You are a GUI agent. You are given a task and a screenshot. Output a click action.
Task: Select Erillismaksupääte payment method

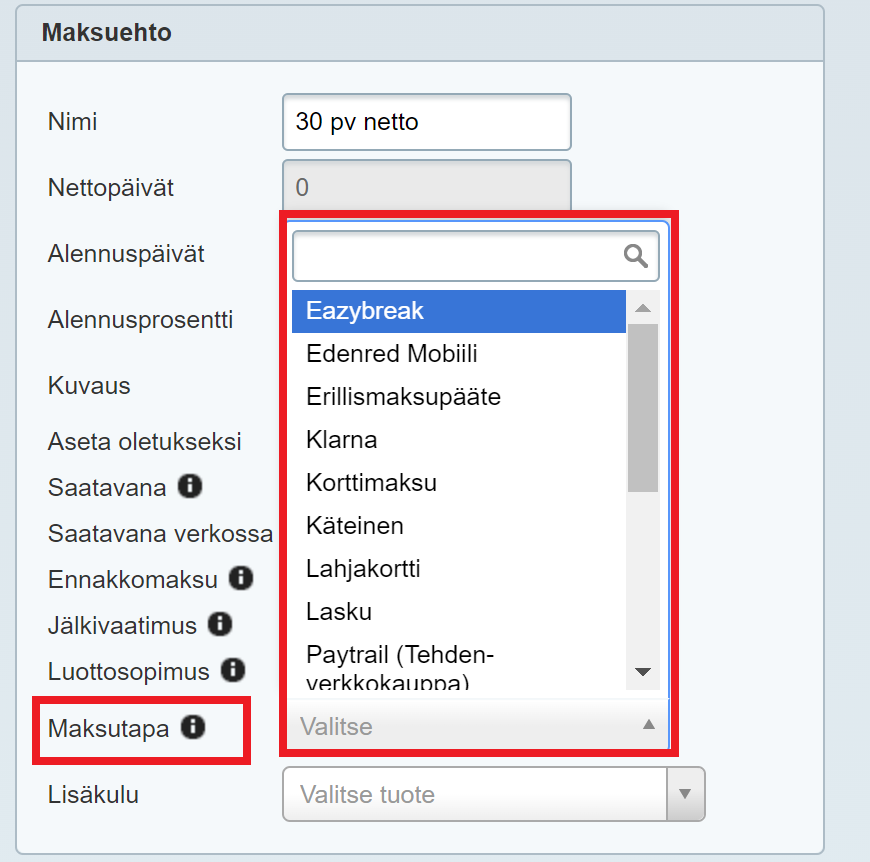459,397
